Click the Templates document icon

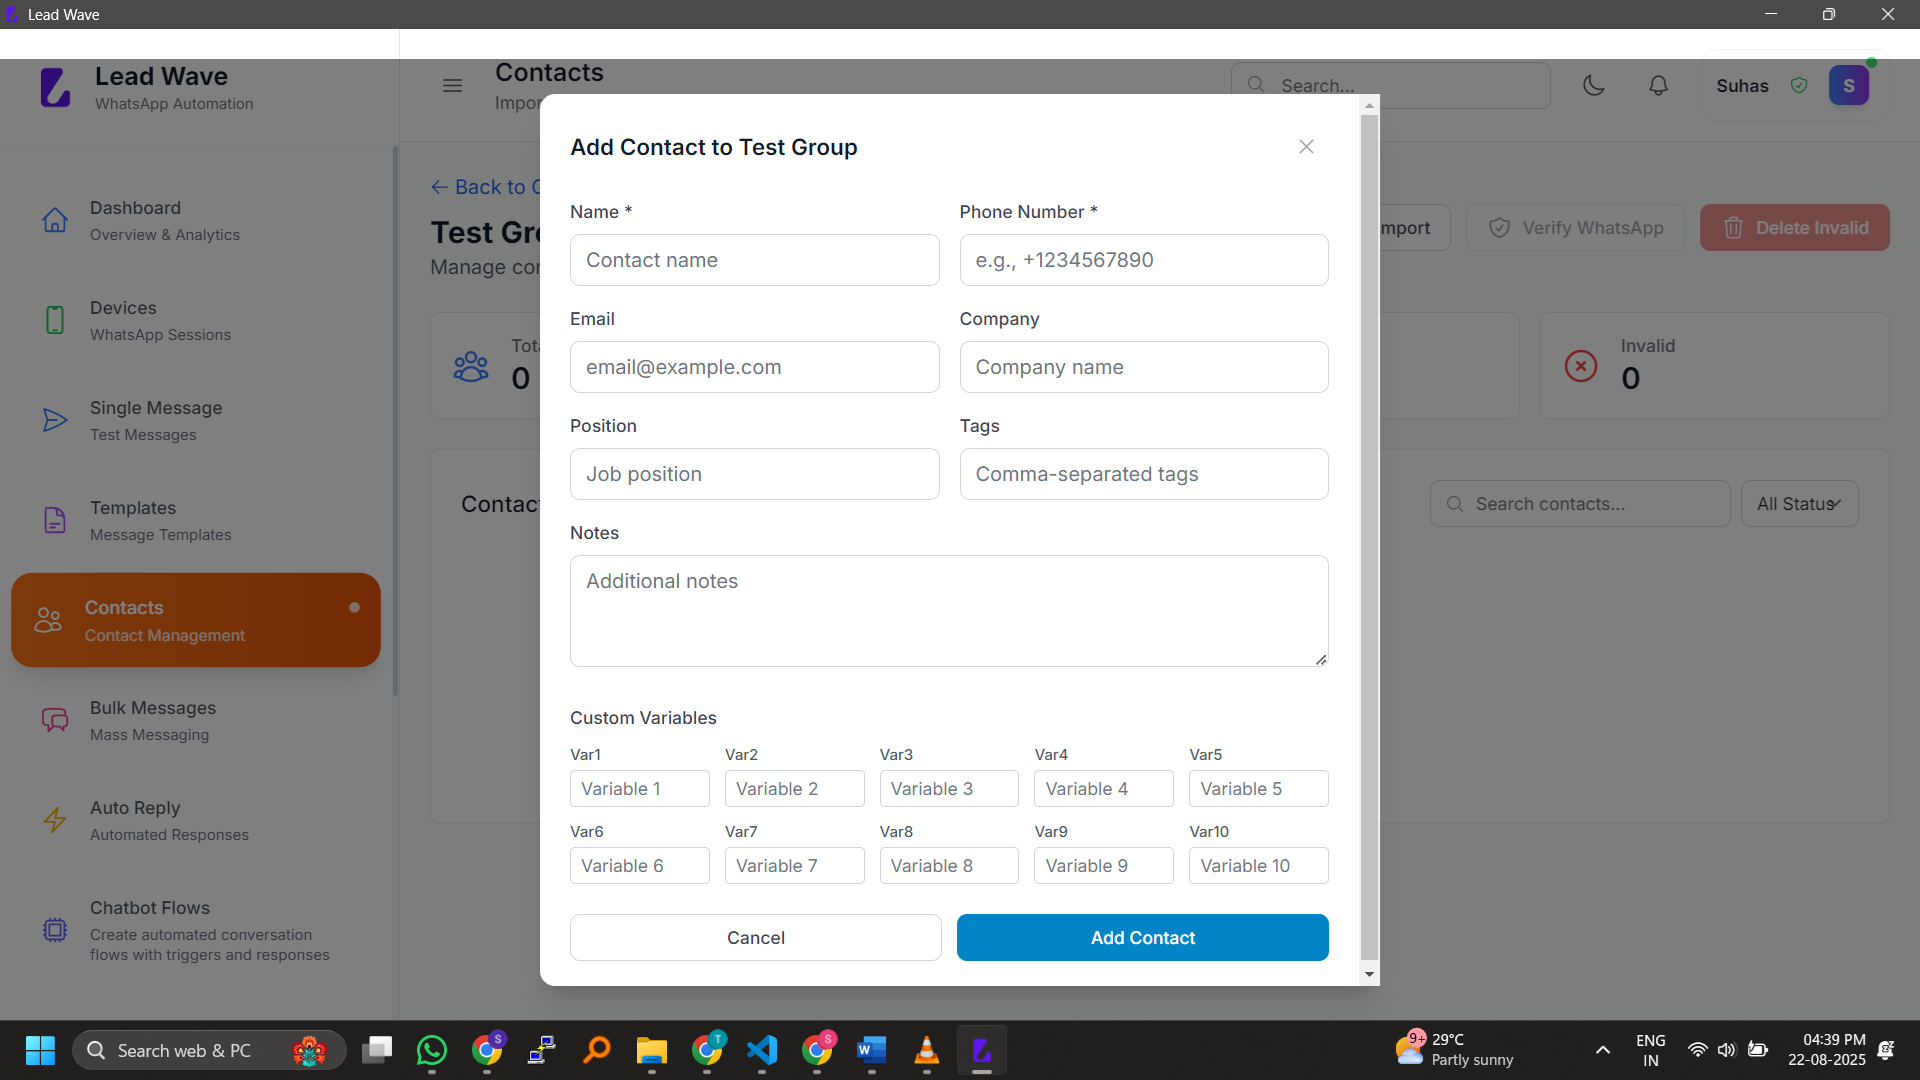[x=55, y=520]
